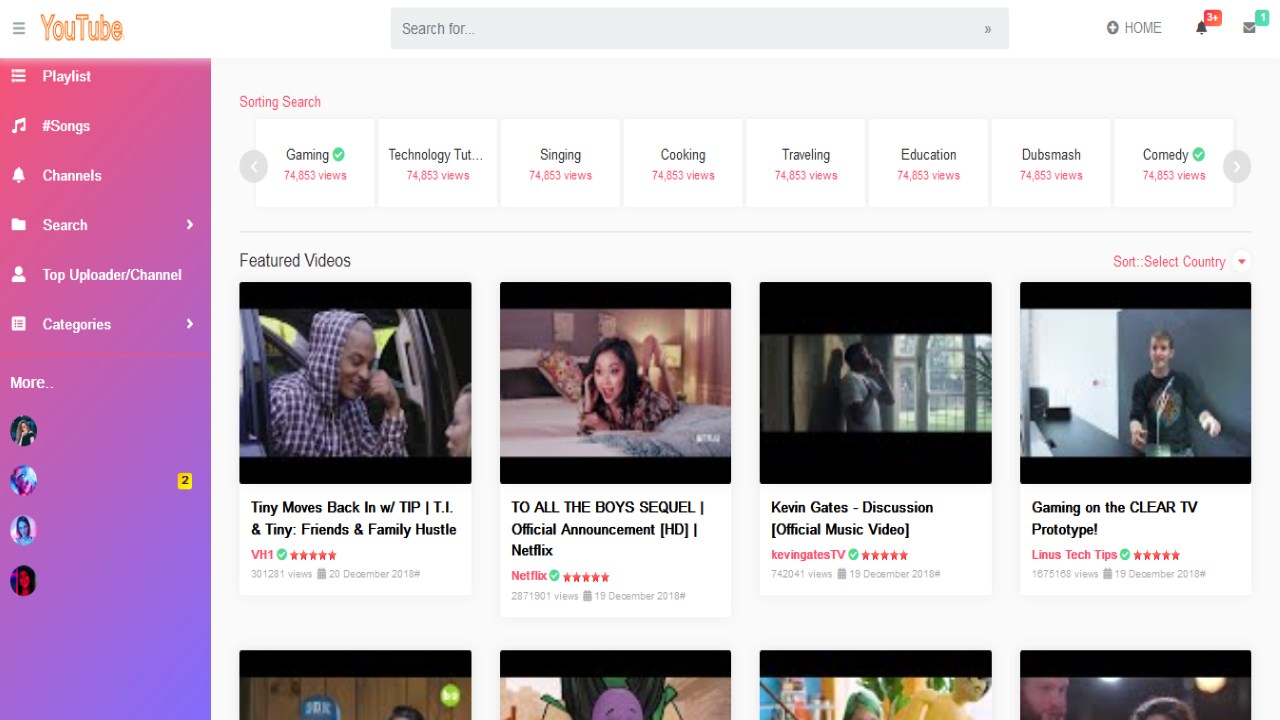Submit search with the double-arrow icon
Image resolution: width=1280 pixels, height=720 pixels.
tap(988, 29)
